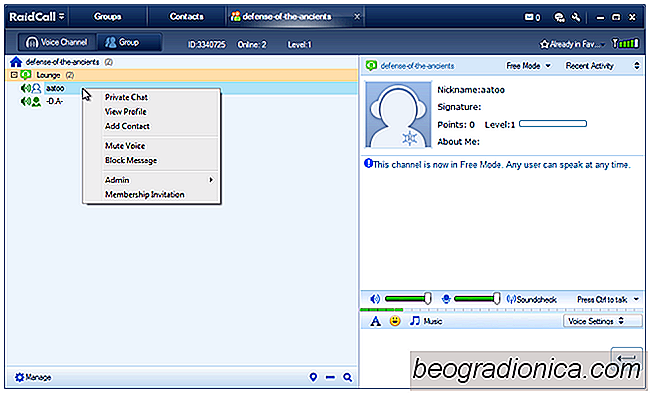Choose Add Contact from the context menu
650x393 pixels.
click(x=127, y=126)
